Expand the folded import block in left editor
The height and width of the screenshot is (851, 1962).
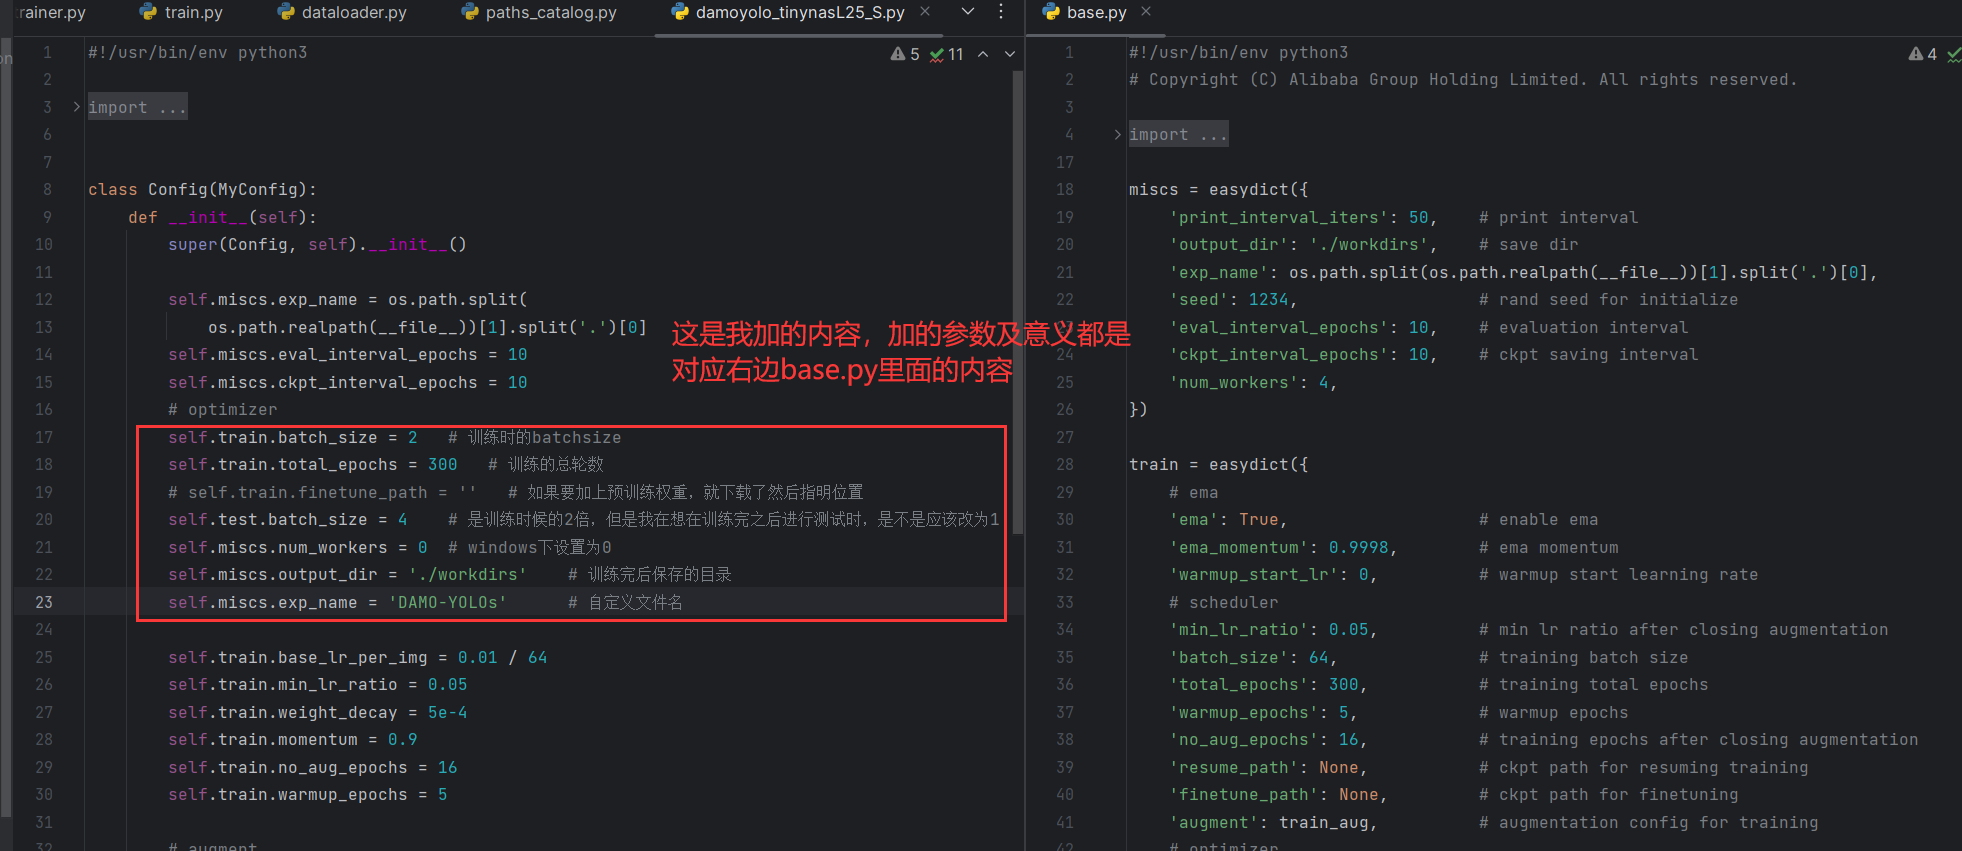(x=137, y=107)
